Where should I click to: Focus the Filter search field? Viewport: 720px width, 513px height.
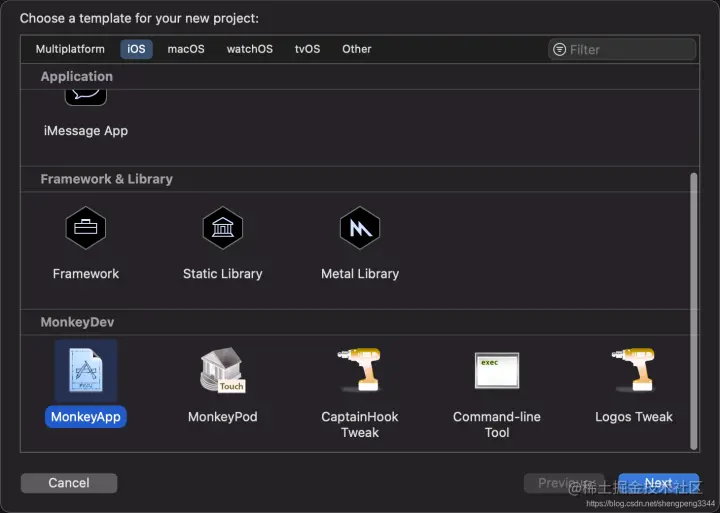622,49
